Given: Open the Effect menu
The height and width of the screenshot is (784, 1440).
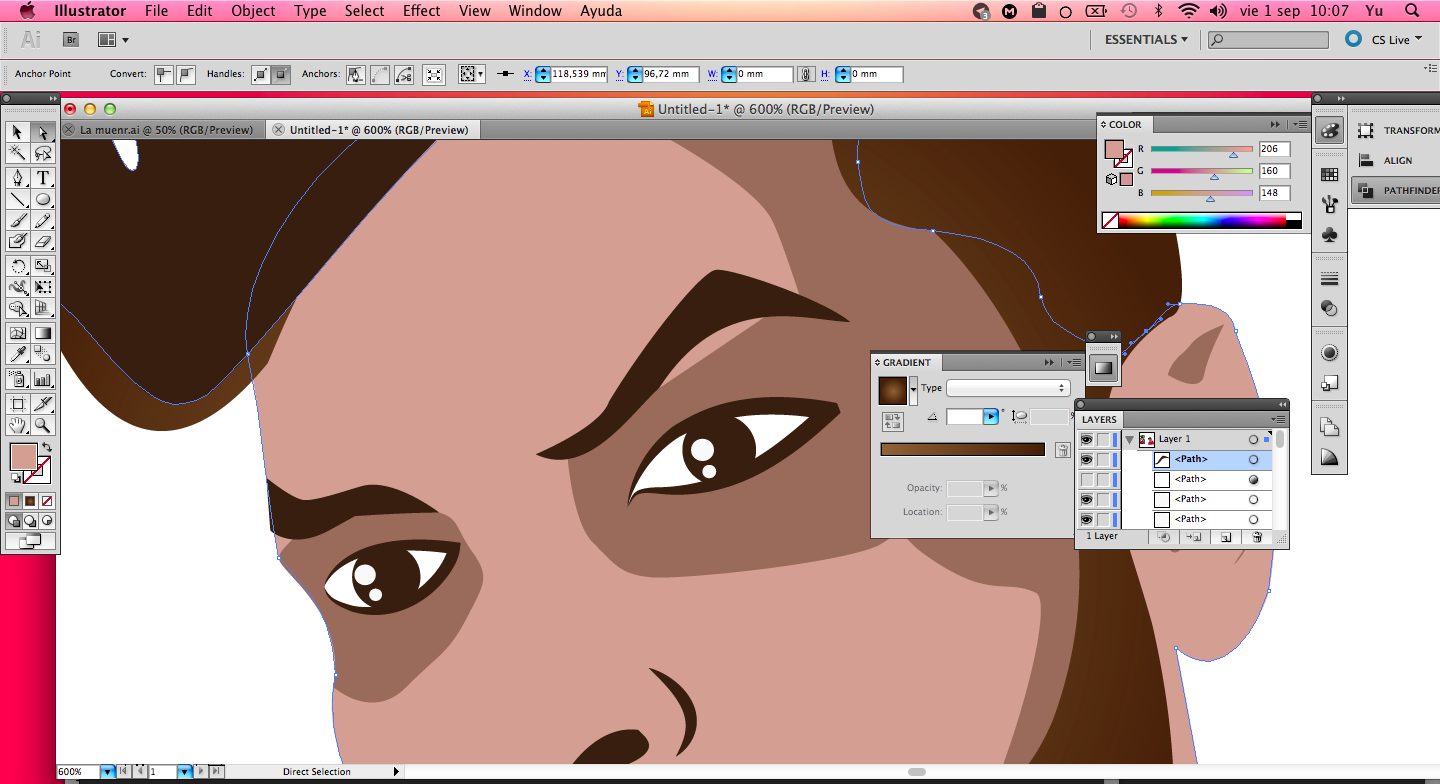Looking at the screenshot, I should click(x=421, y=11).
